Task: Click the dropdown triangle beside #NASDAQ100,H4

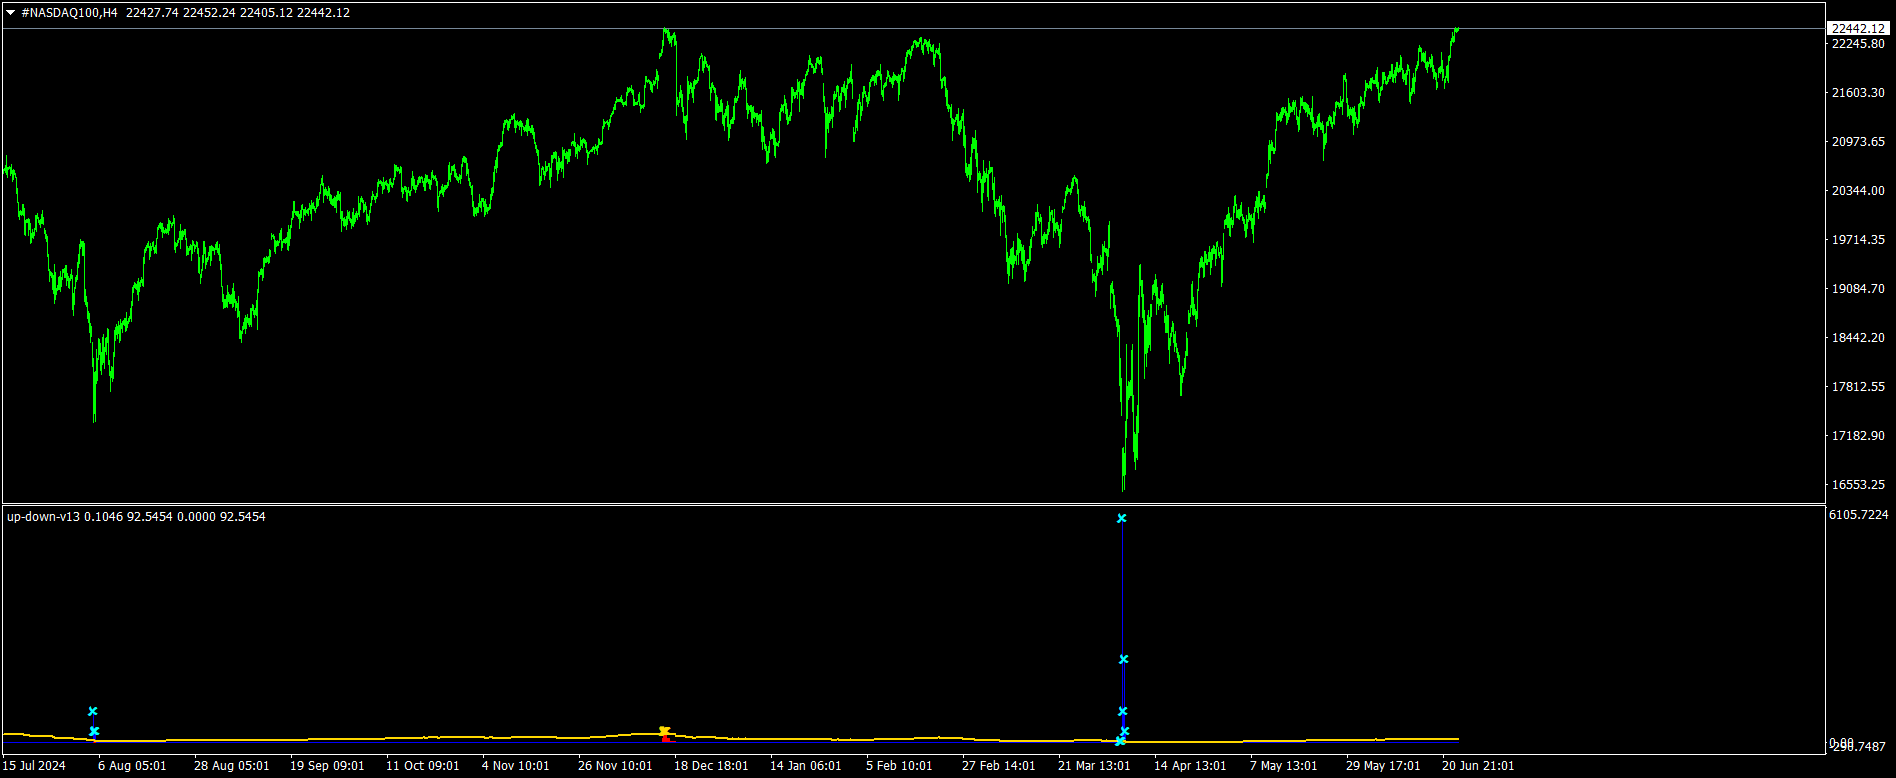Action: coord(11,13)
